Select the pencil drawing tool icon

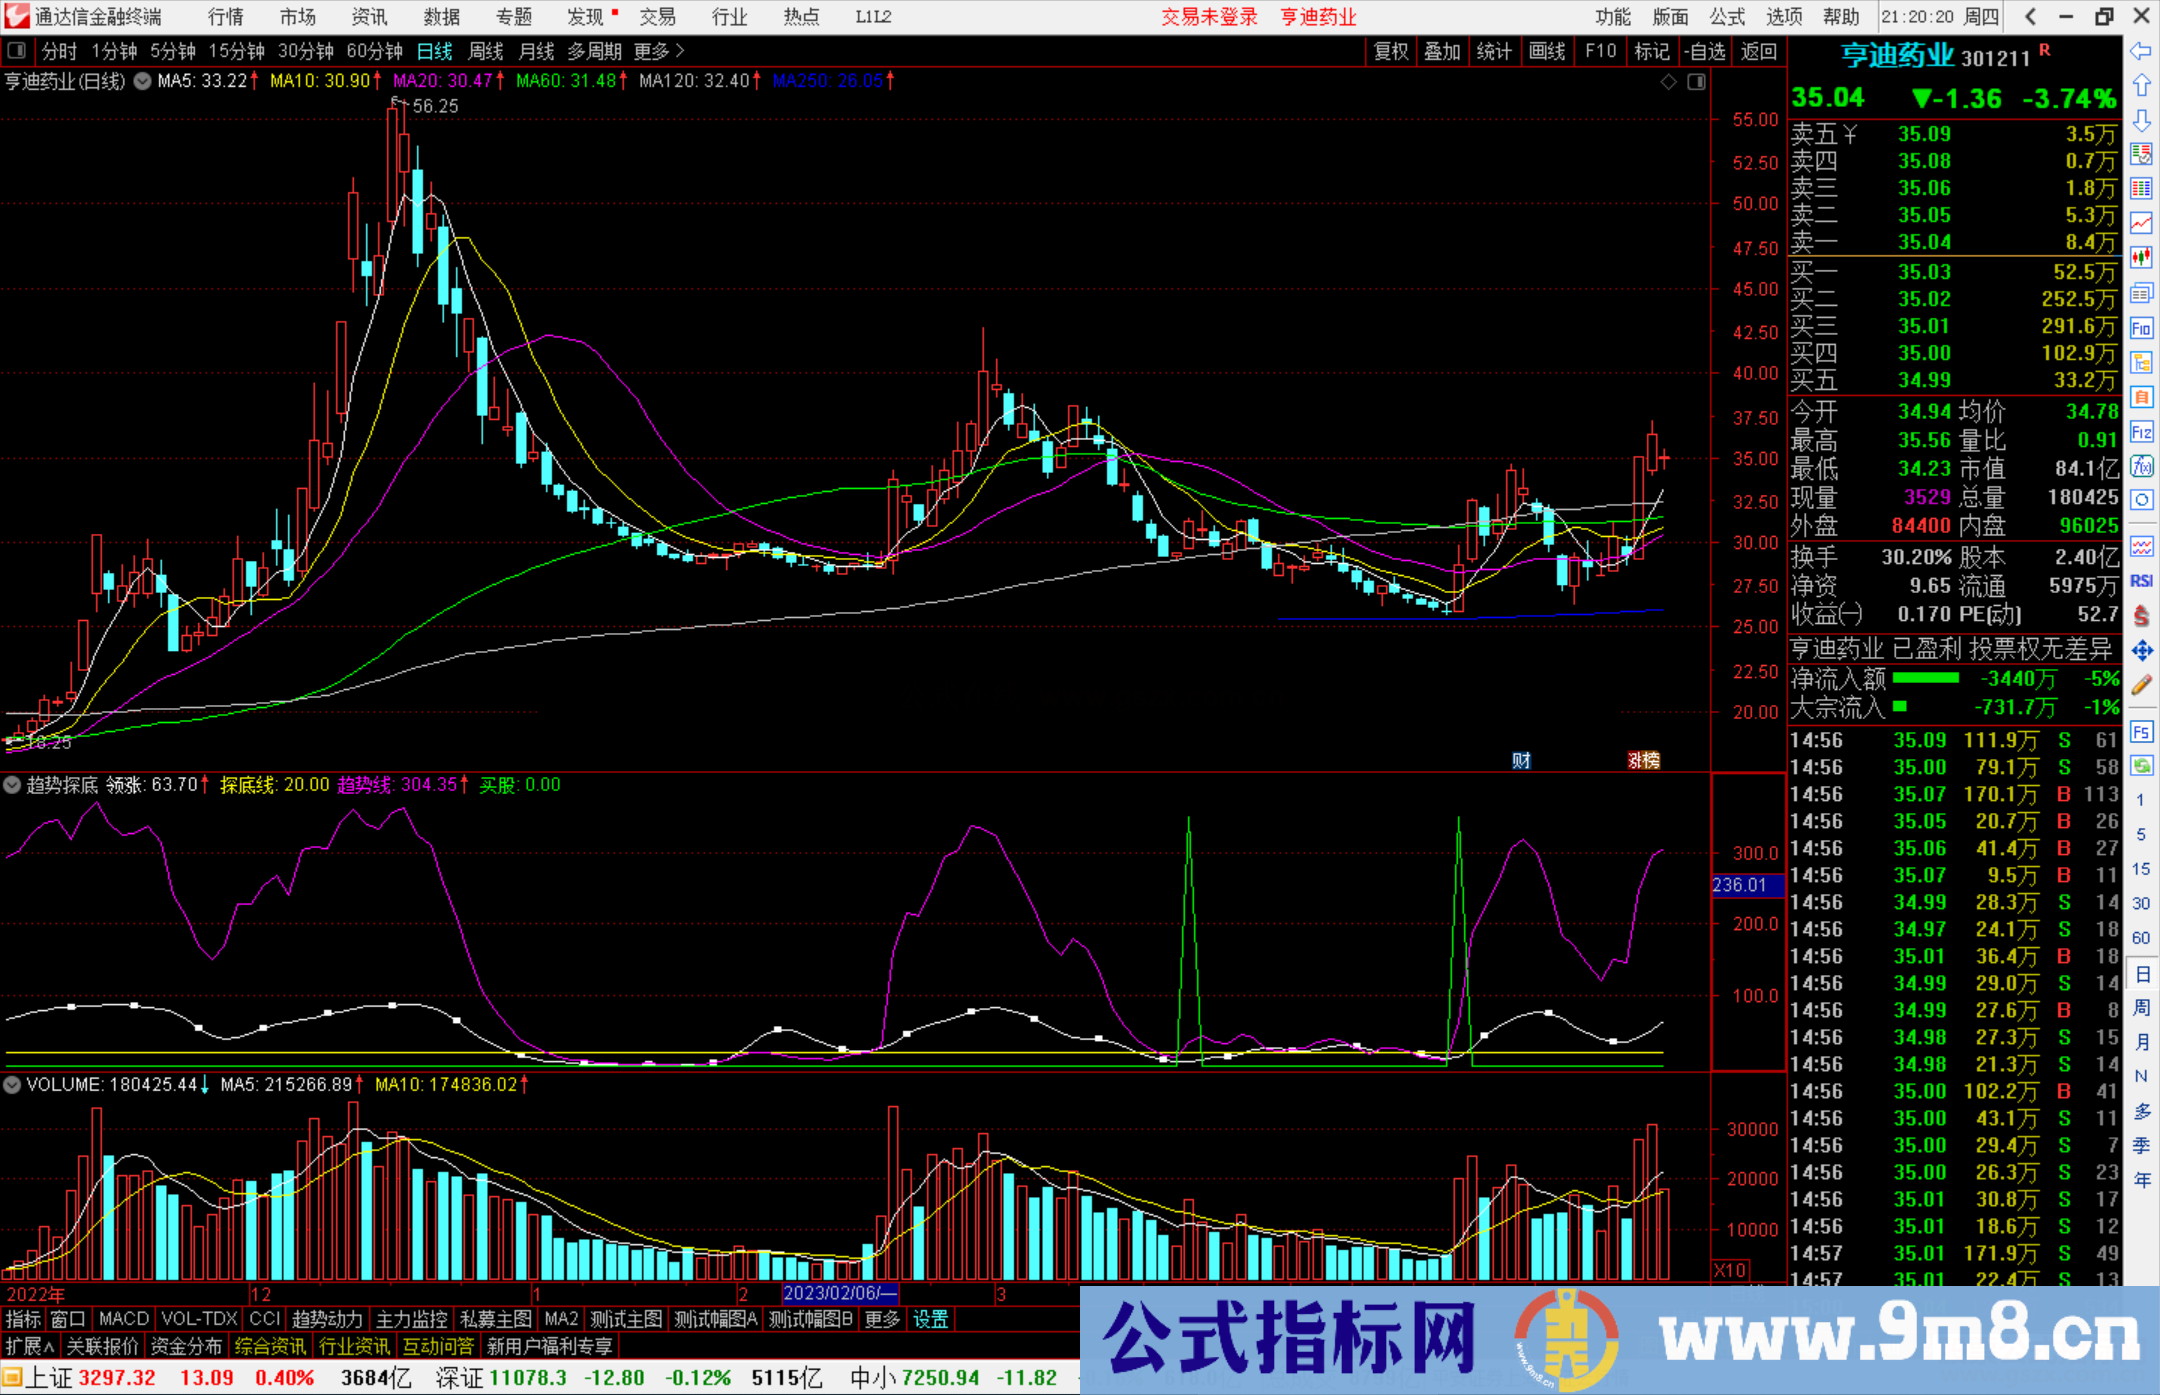(x=2141, y=686)
